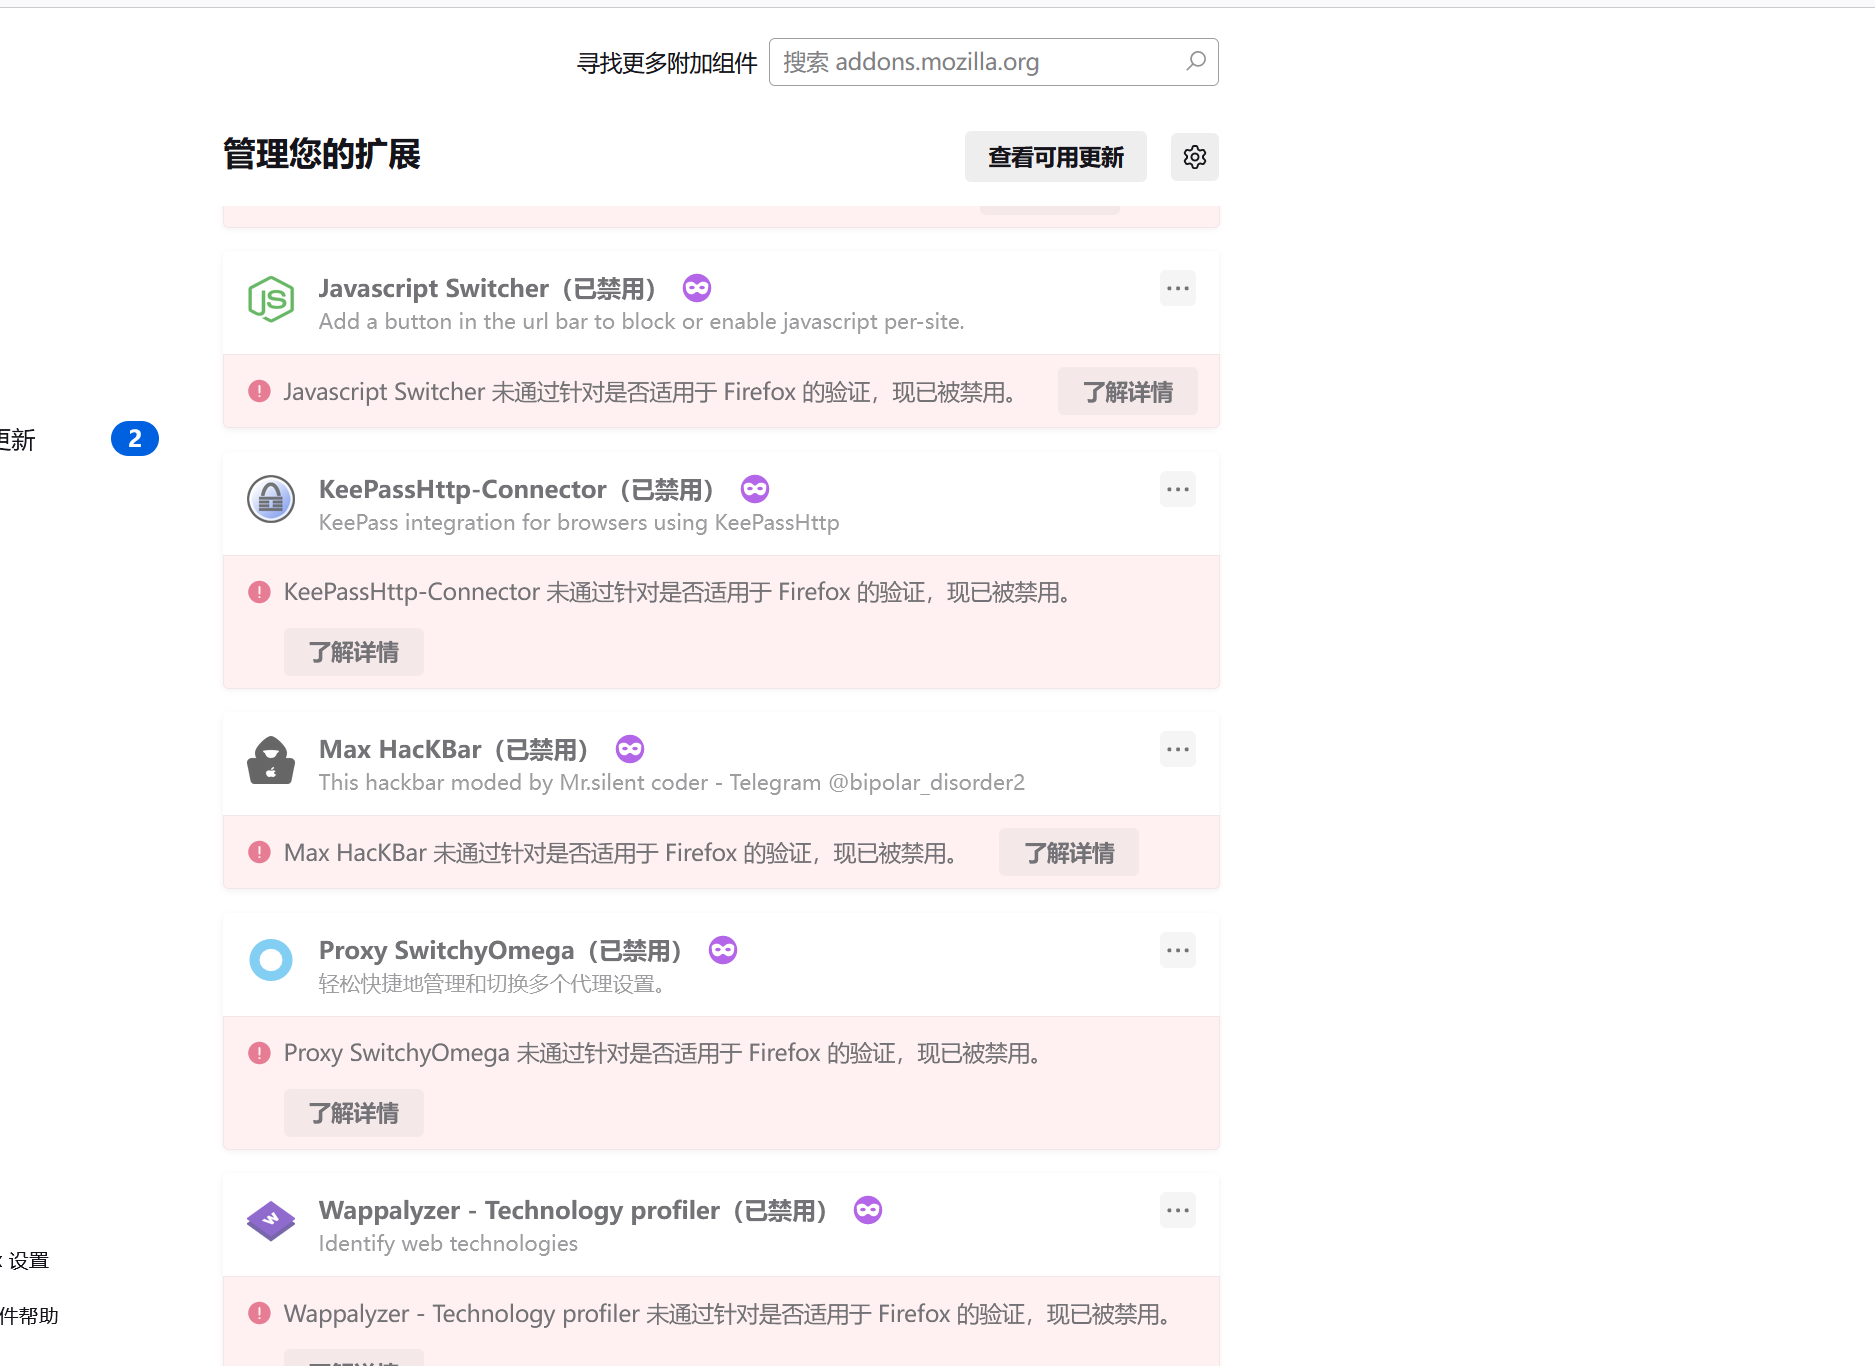Click description '轻松快捷地管理和切换多个代理设置。'

[493, 984]
